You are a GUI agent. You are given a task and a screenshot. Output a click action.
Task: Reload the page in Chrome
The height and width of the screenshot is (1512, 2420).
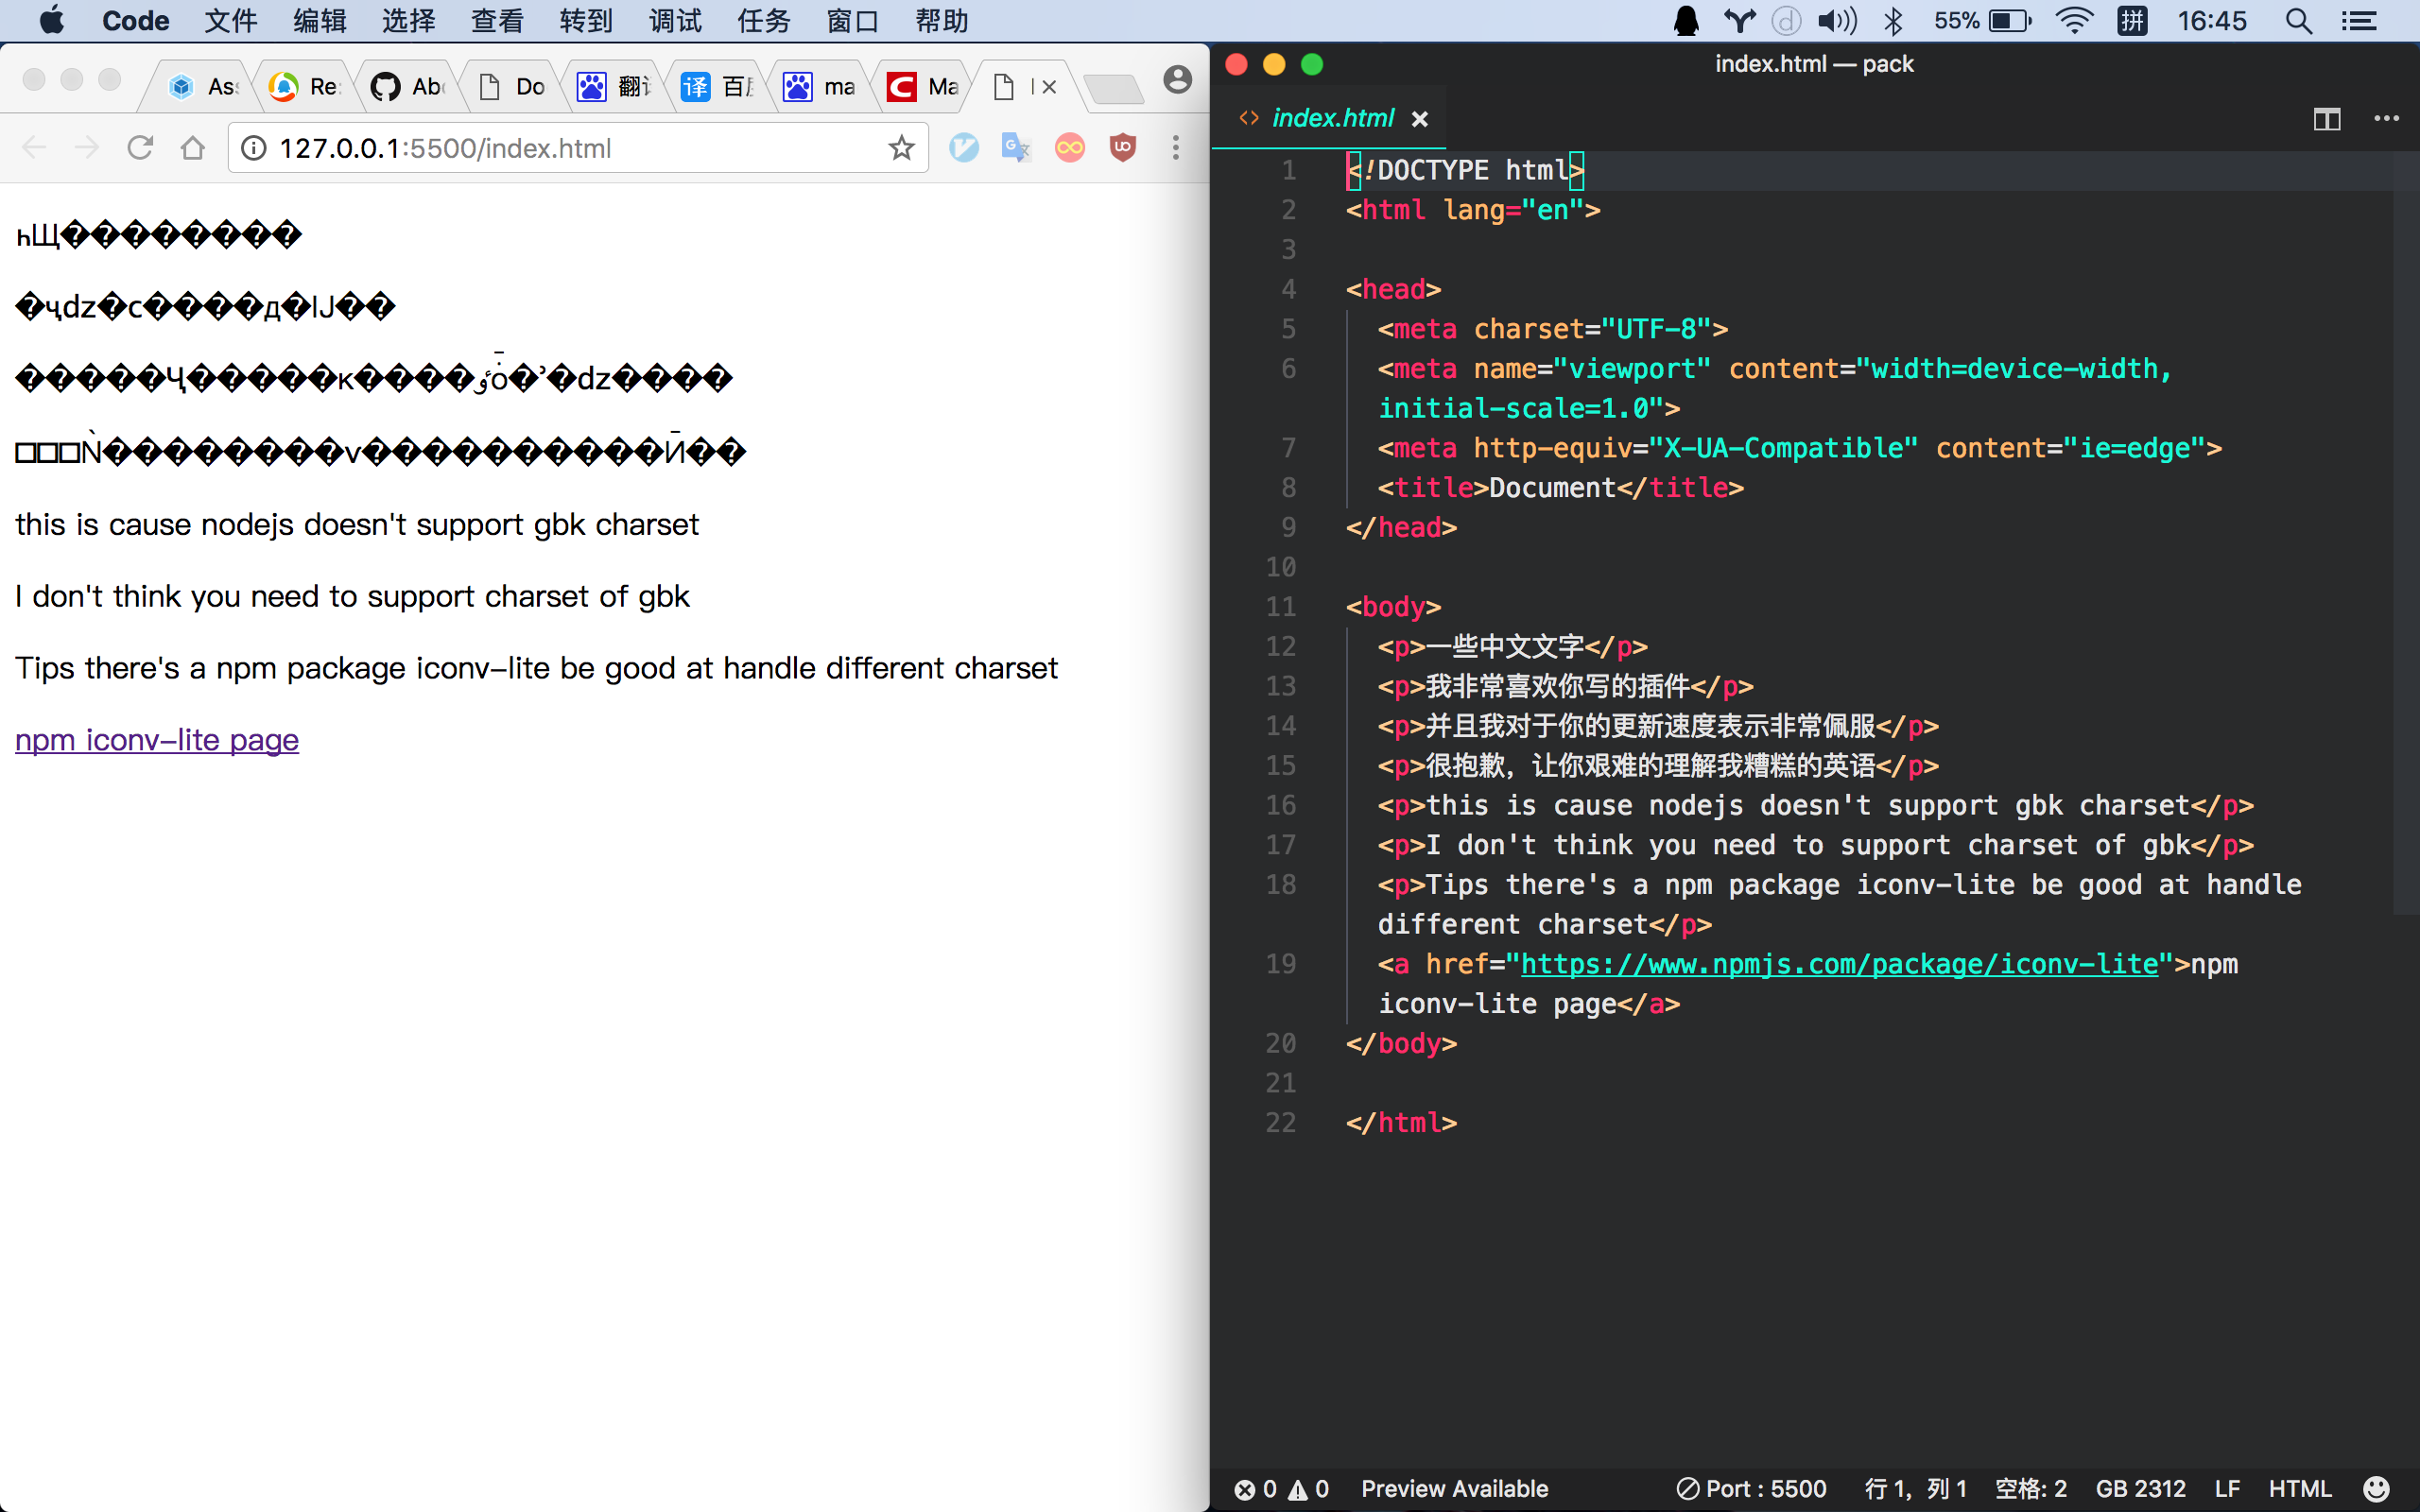(140, 148)
